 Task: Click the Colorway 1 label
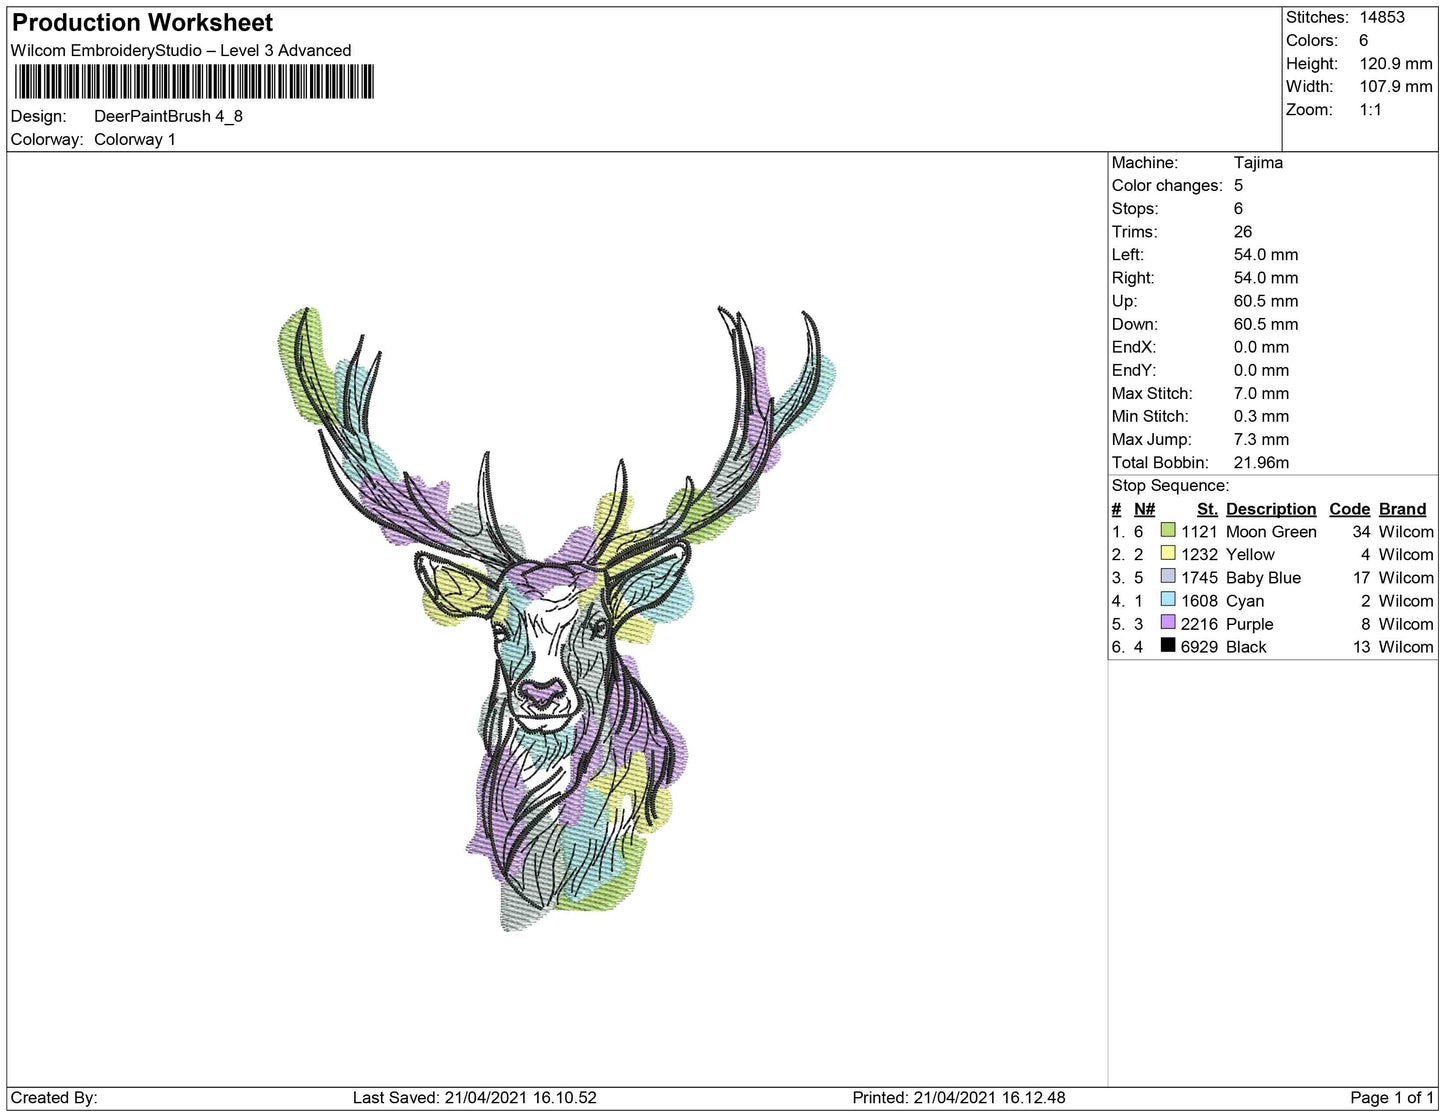click(x=135, y=139)
